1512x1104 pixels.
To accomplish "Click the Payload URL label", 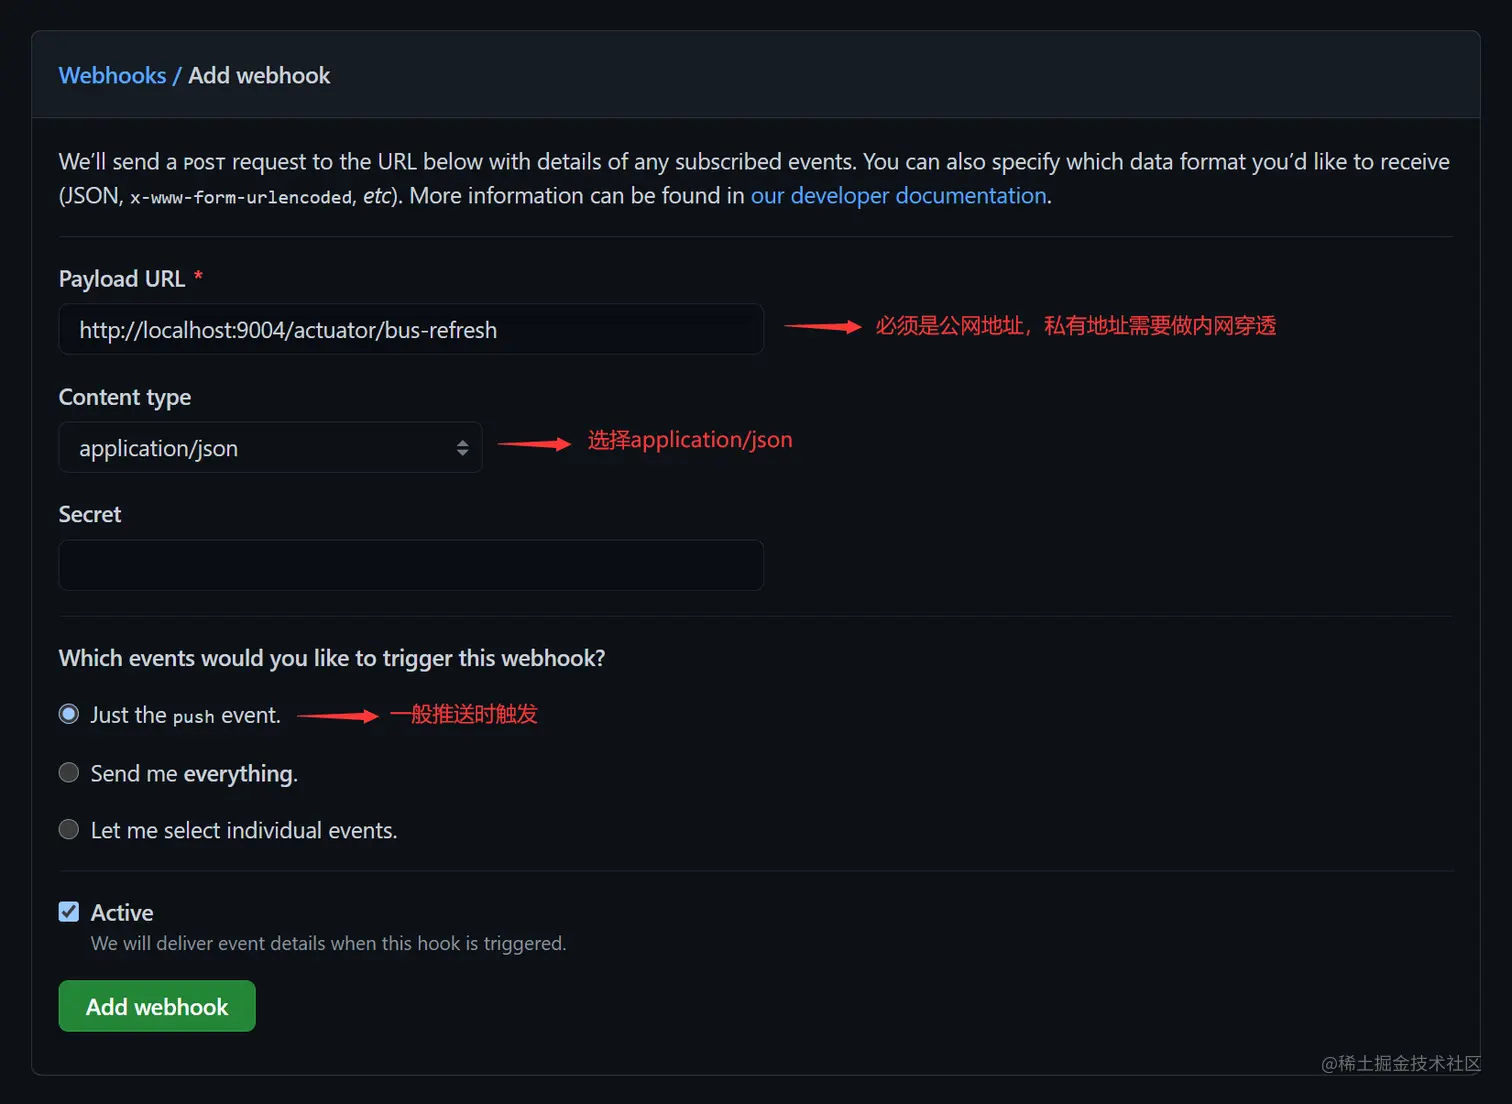I will pyautogui.click(x=122, y=279).
